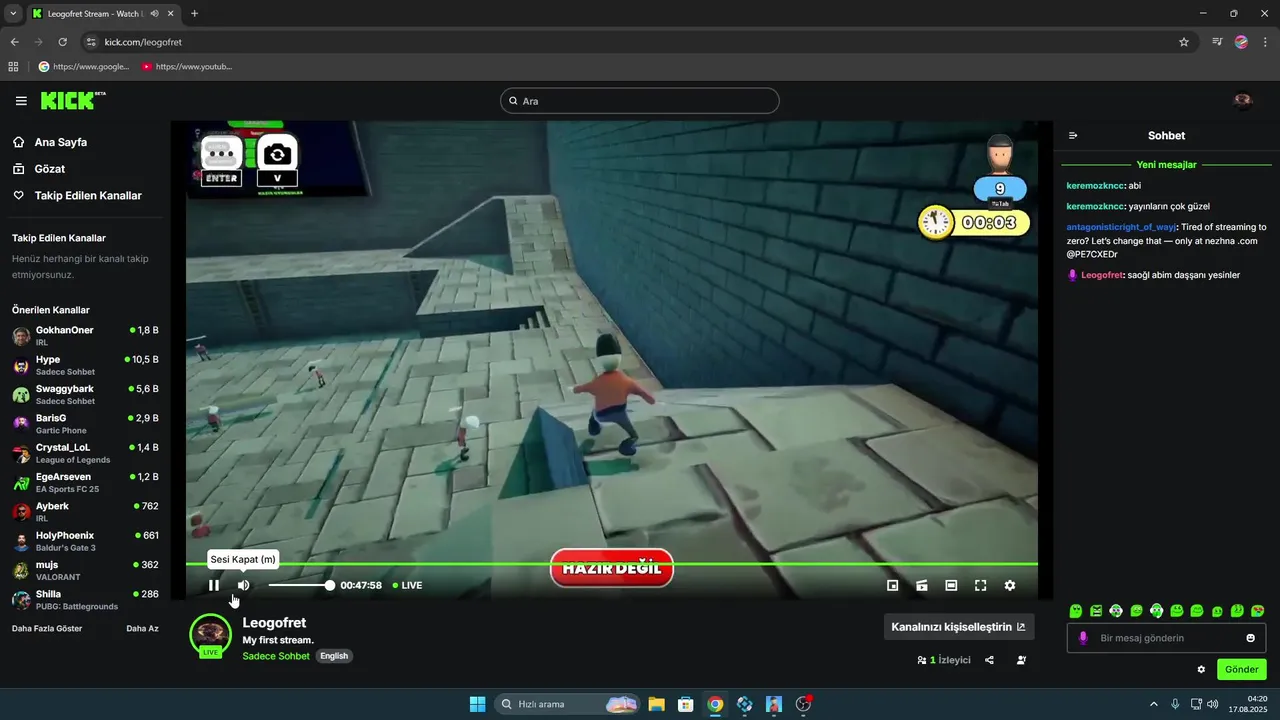Open mujs VALORANT channel
Viewport: 1280px width, 720px height.
tap(85, 570)
